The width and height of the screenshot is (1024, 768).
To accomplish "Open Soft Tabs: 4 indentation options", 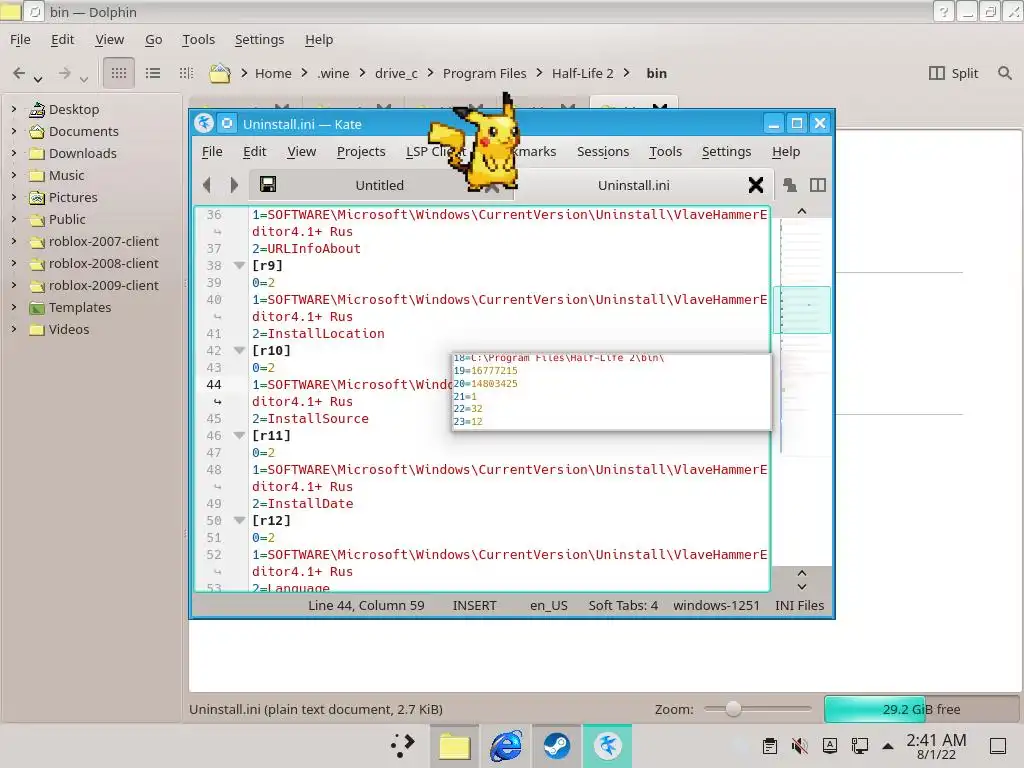I will coord(623,605).
